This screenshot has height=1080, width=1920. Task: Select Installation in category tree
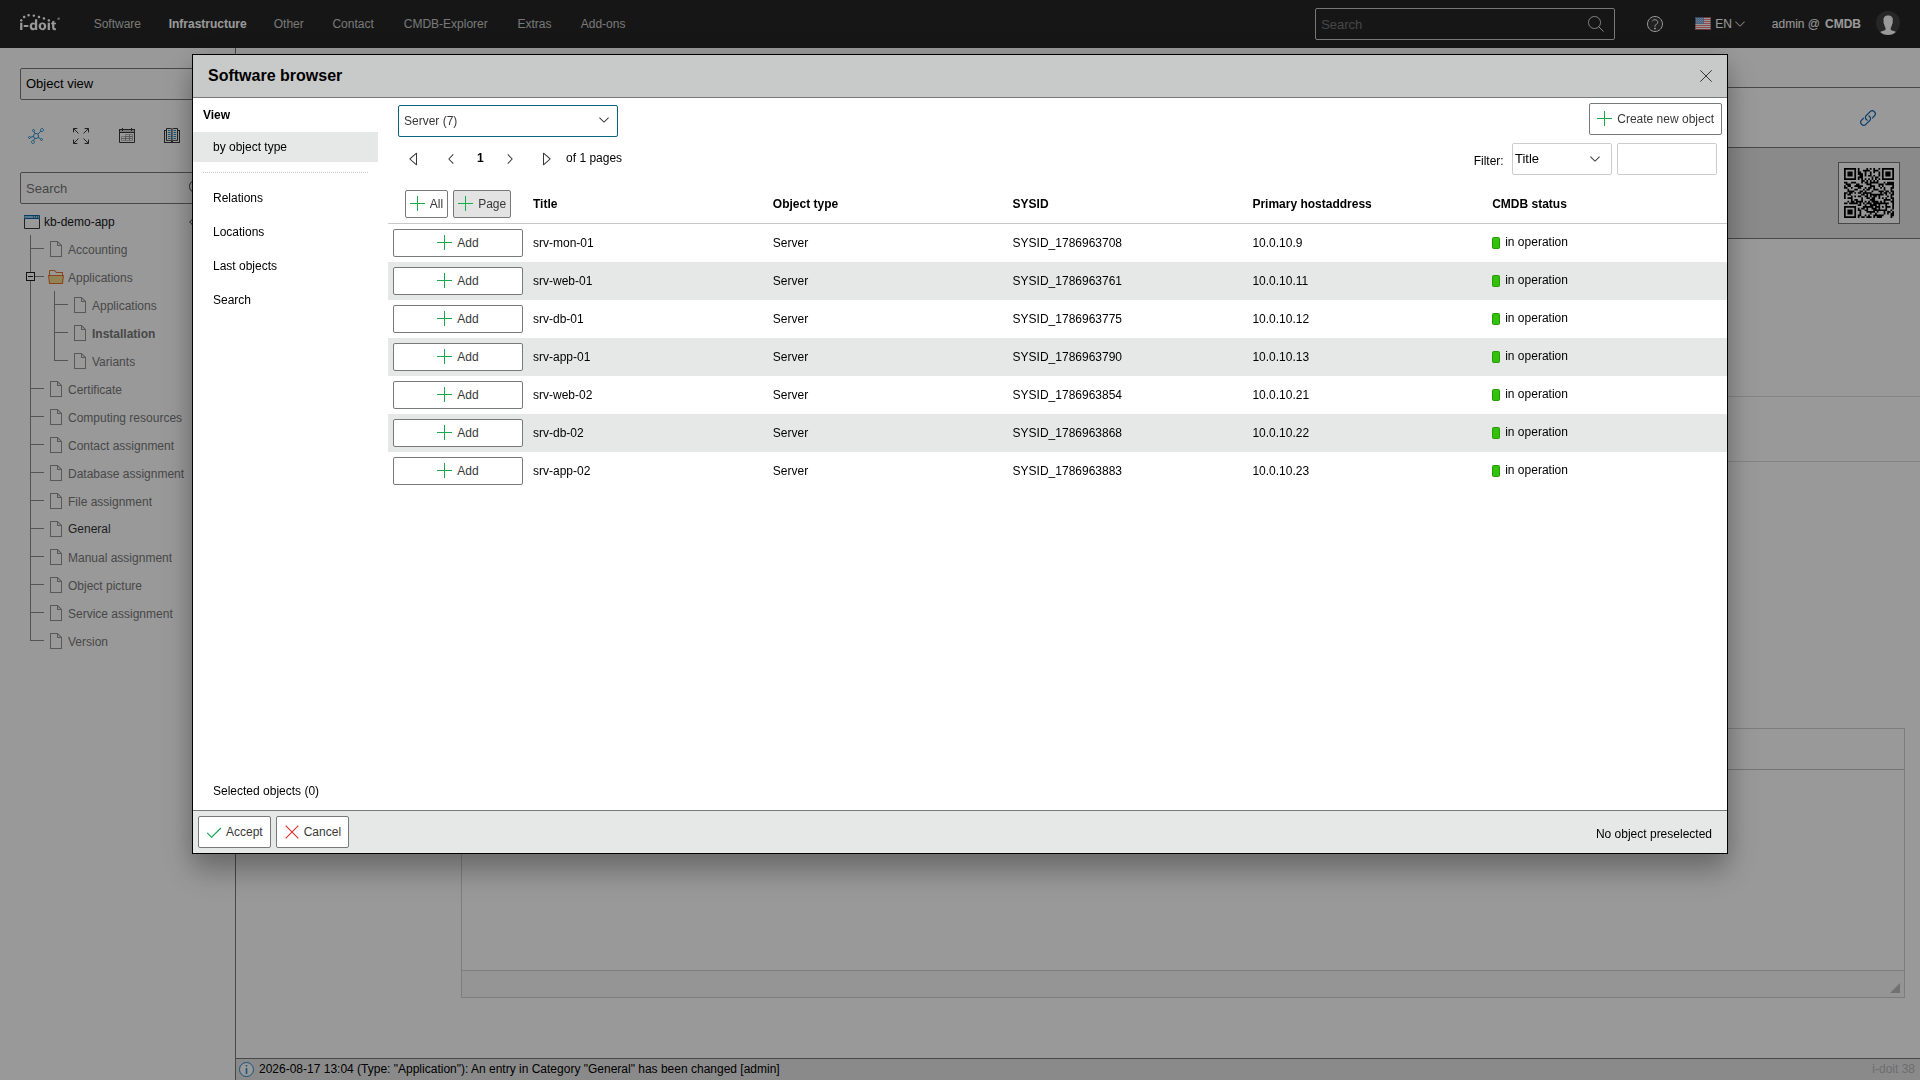tap(124, 334)
